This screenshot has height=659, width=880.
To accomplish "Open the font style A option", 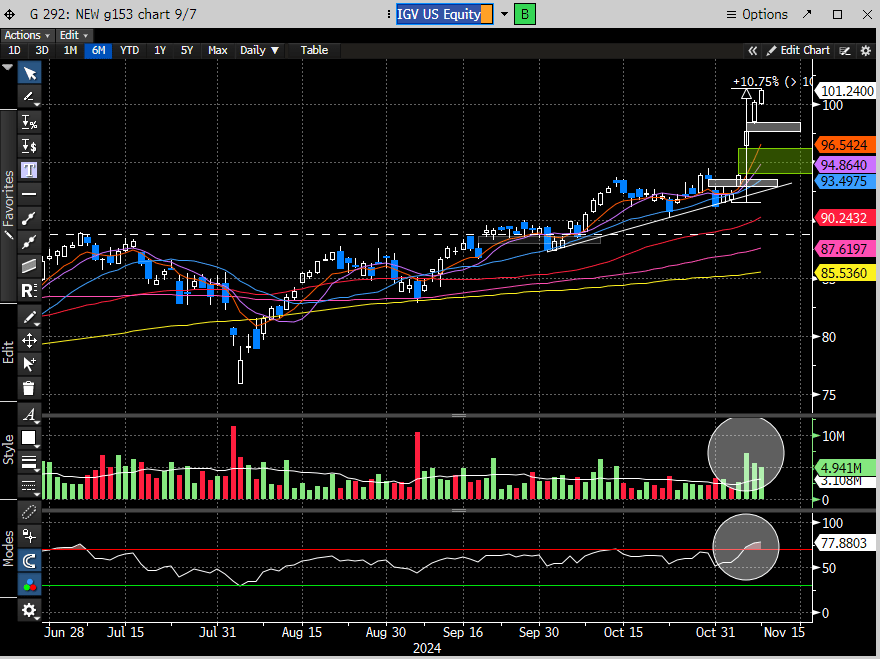I will tap(29, 415).
